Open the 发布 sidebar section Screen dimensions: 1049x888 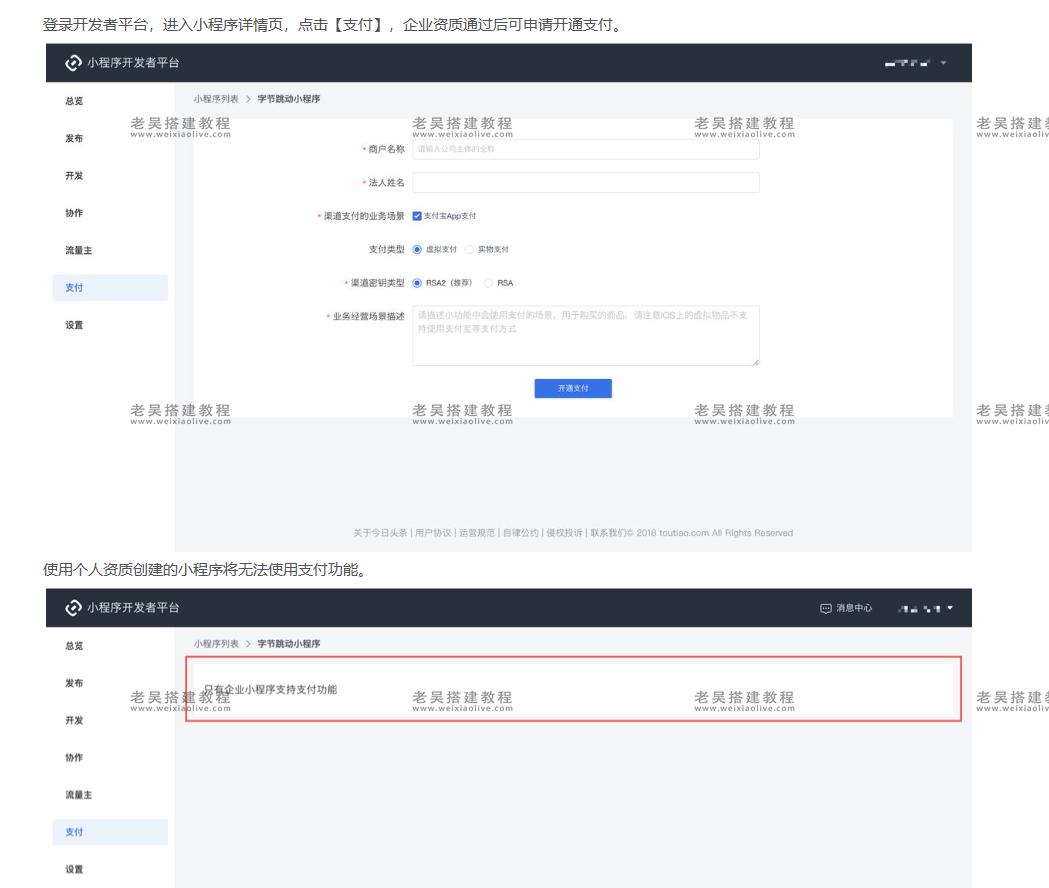[x=73, y=137]
